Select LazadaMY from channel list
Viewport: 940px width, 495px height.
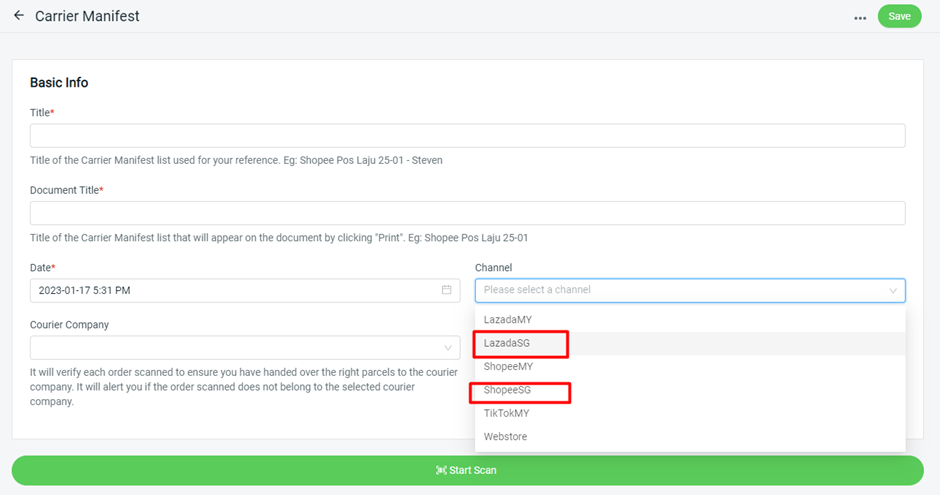click(x=690, y=319)
